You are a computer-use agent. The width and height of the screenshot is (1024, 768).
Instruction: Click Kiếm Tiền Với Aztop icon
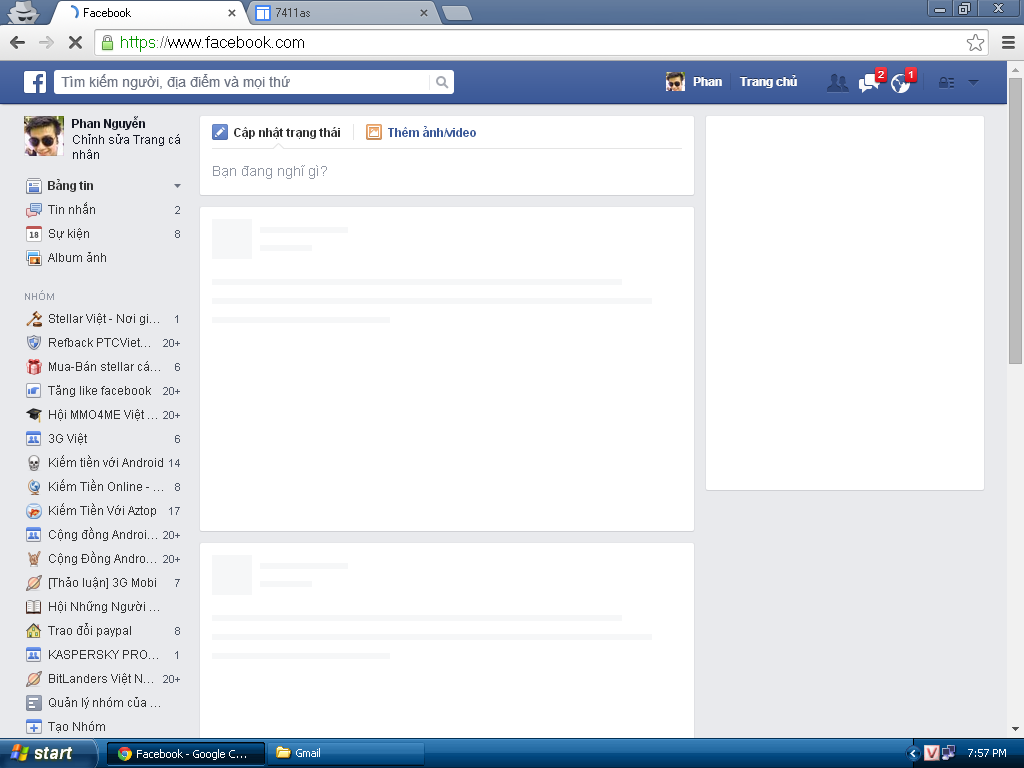point(34,511)
